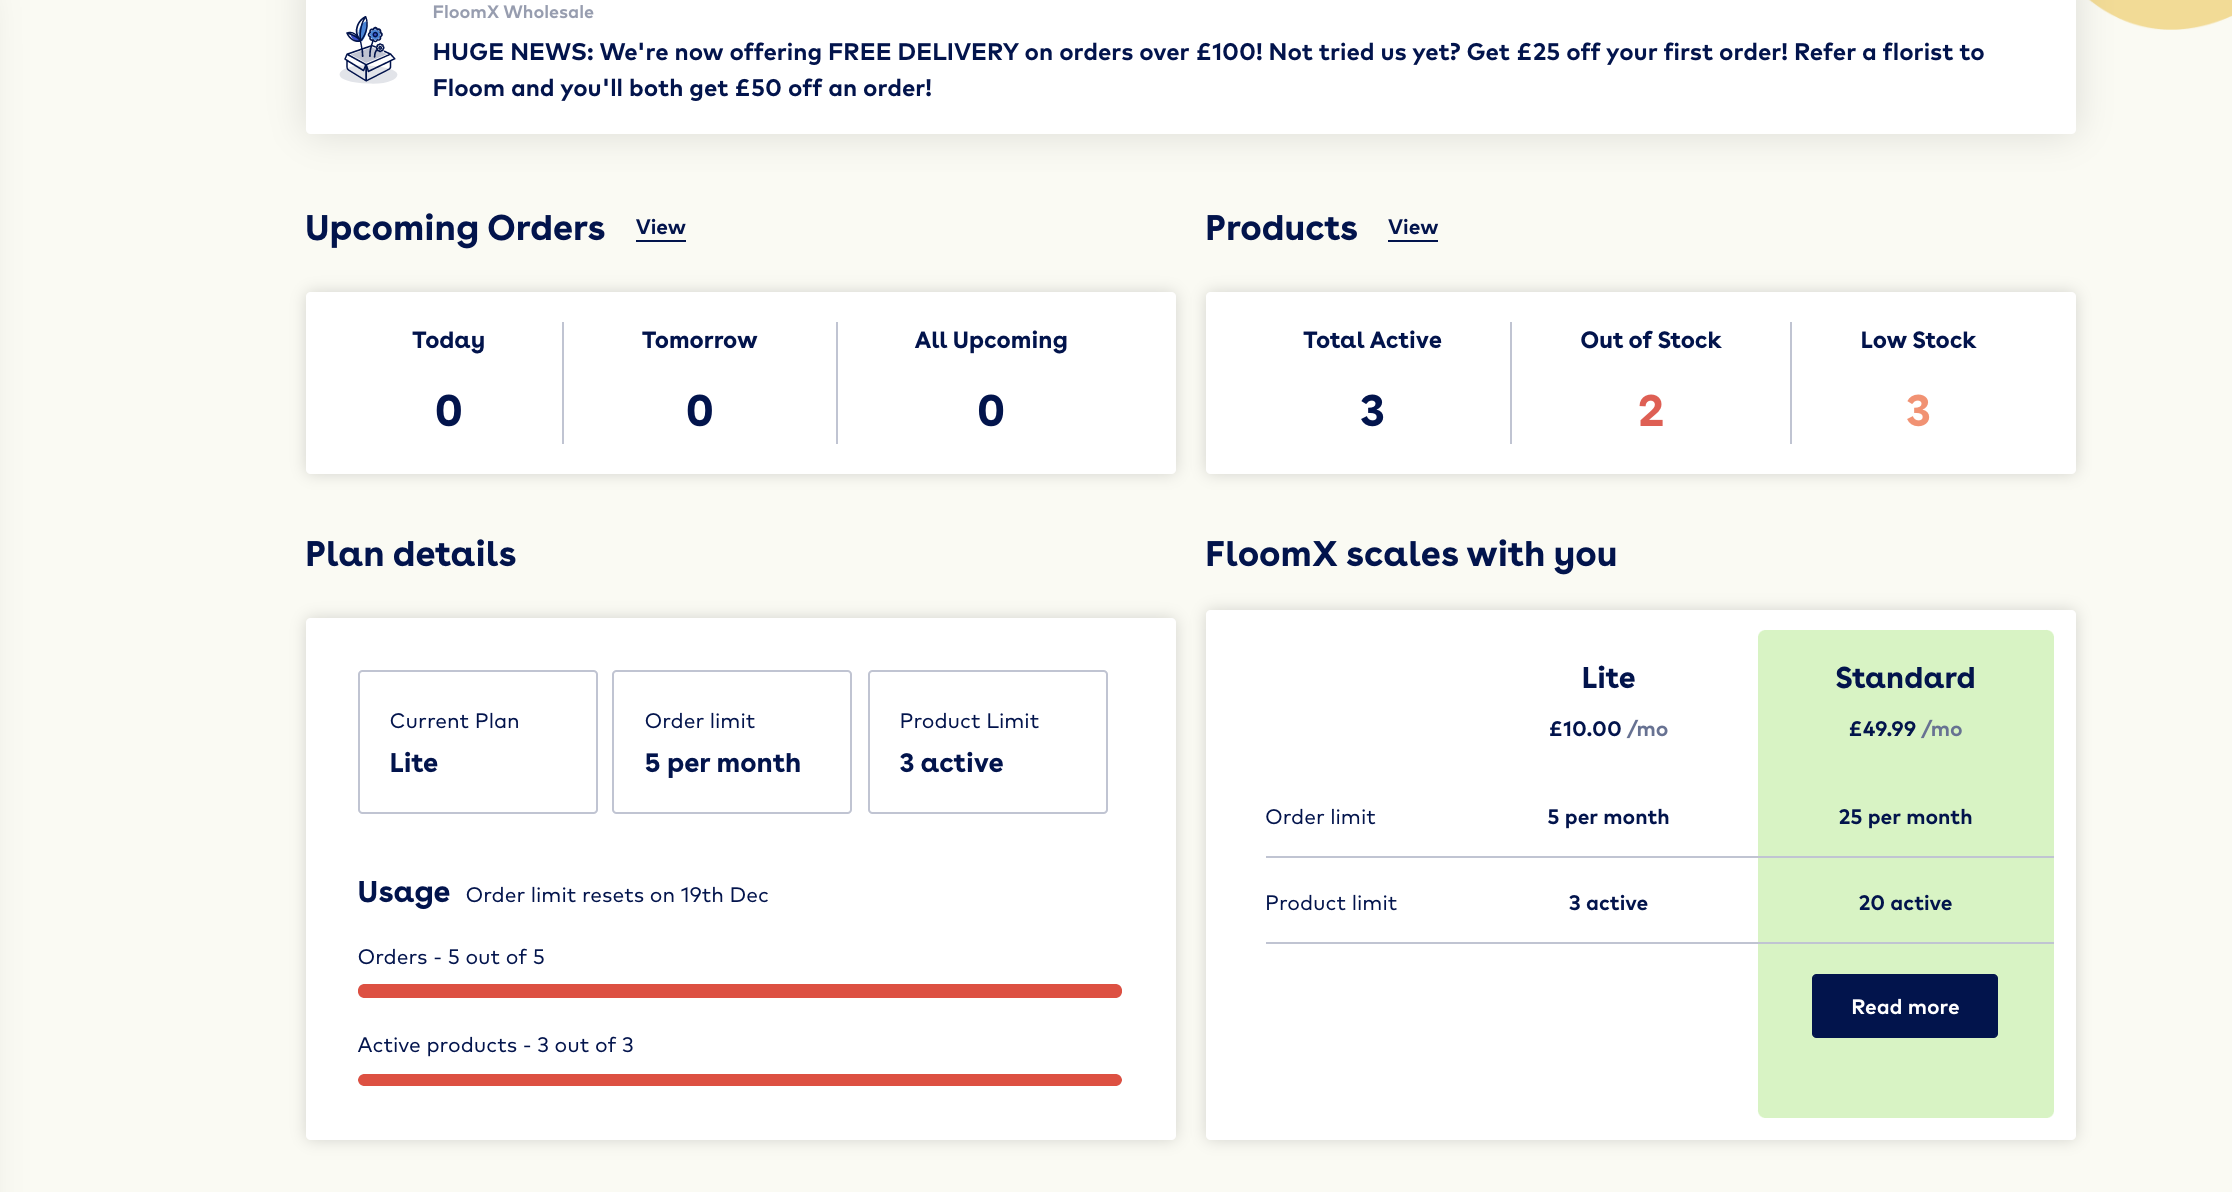This screenshot has height=1192, width=2232.
Task: Select the Out of Stock count
Action: coord(1650,410)
